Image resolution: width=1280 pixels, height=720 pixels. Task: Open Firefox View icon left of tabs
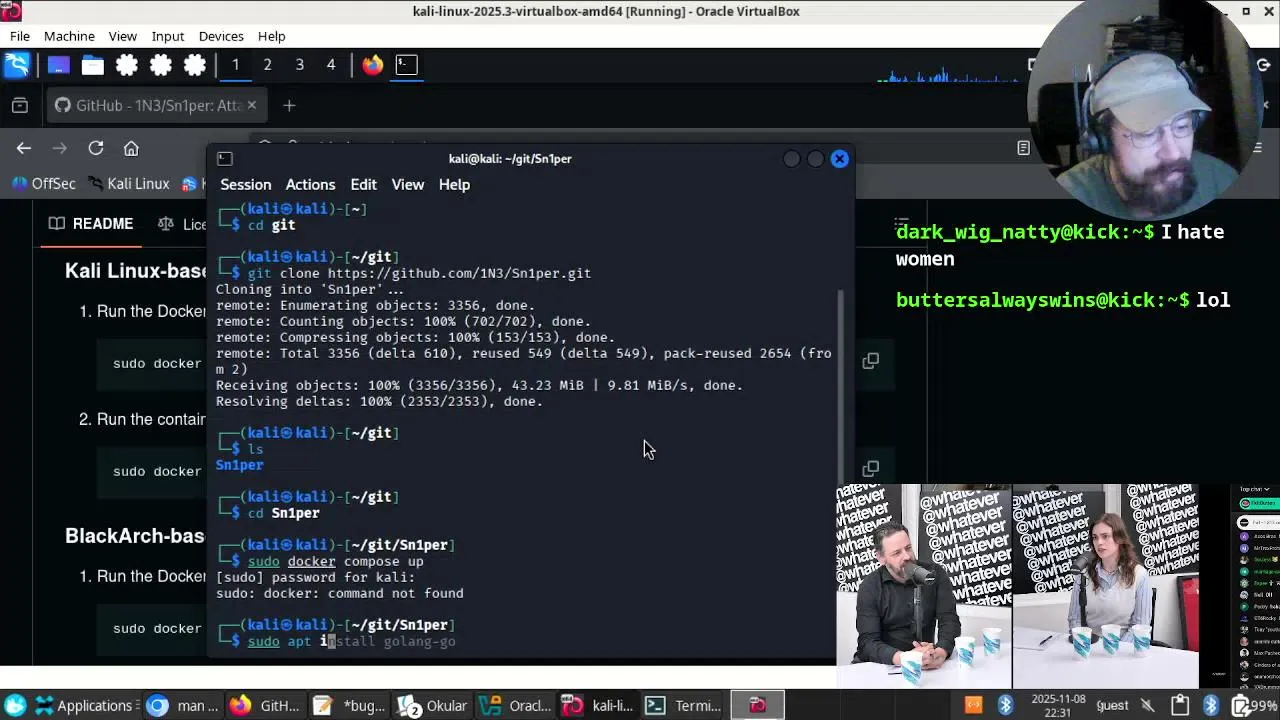click(19, 105)
